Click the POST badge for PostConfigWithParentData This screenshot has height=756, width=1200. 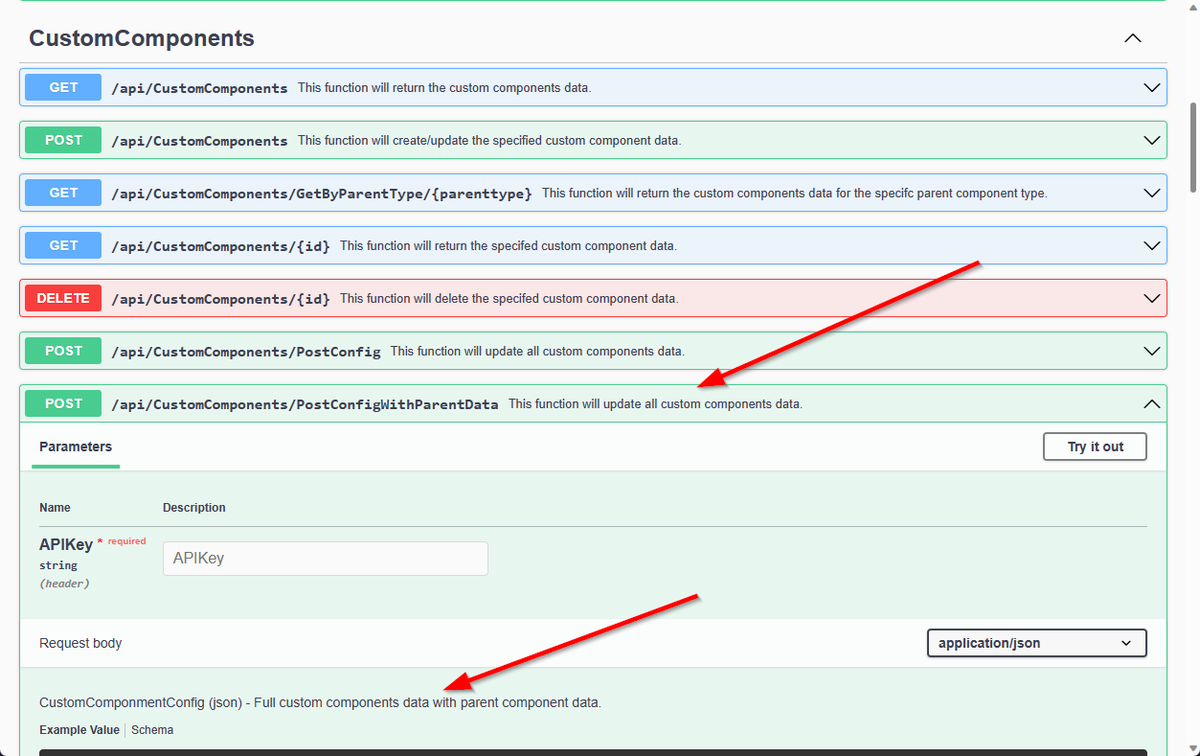point(63,403)
